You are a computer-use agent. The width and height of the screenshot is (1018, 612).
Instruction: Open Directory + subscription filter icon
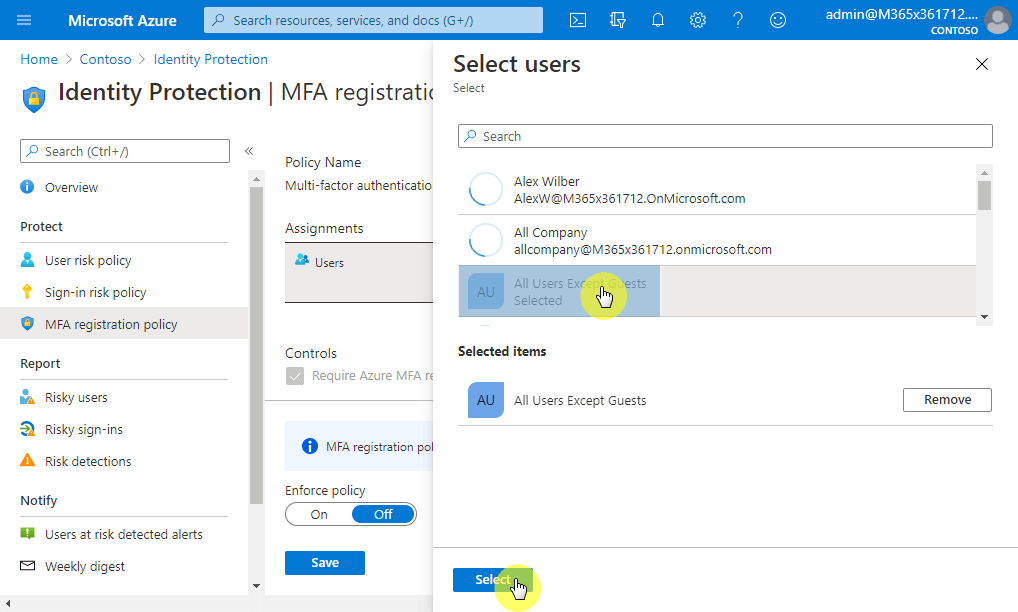pyautogui.click(x=618, y=20)
